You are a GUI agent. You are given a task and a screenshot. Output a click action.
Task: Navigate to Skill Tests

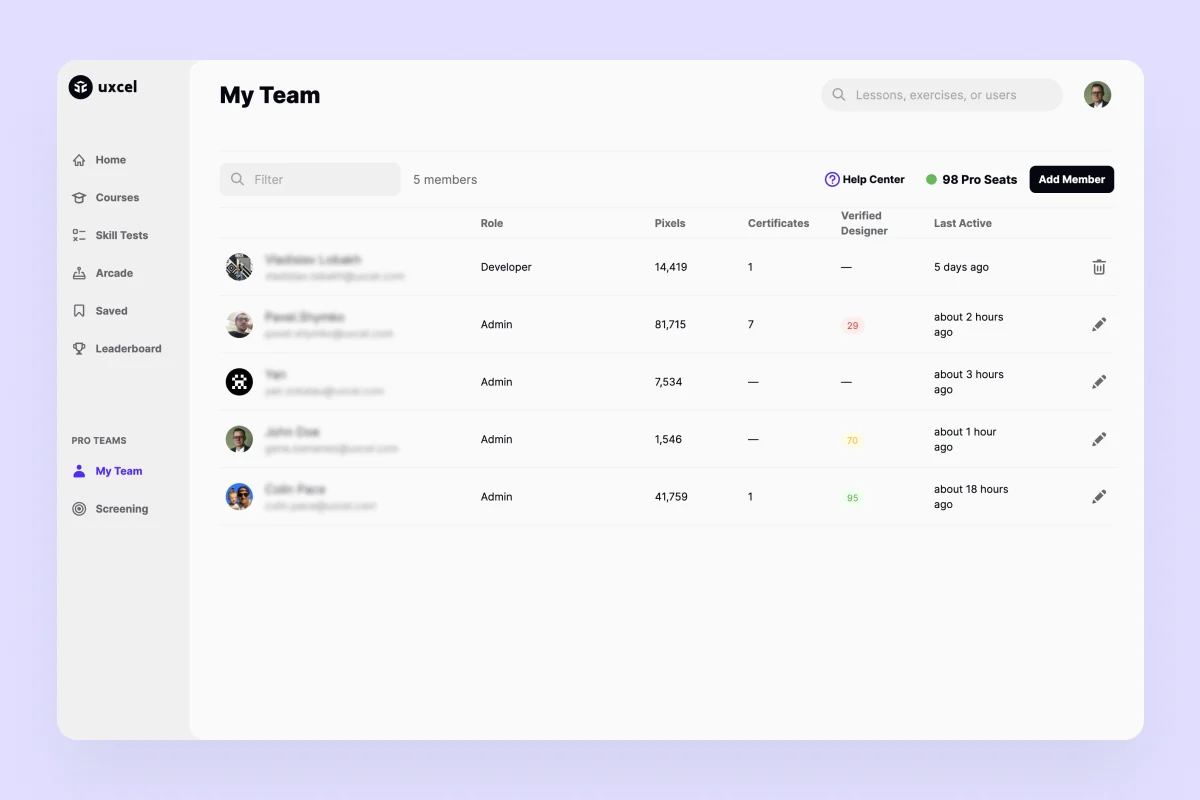(x=121, y=236)
